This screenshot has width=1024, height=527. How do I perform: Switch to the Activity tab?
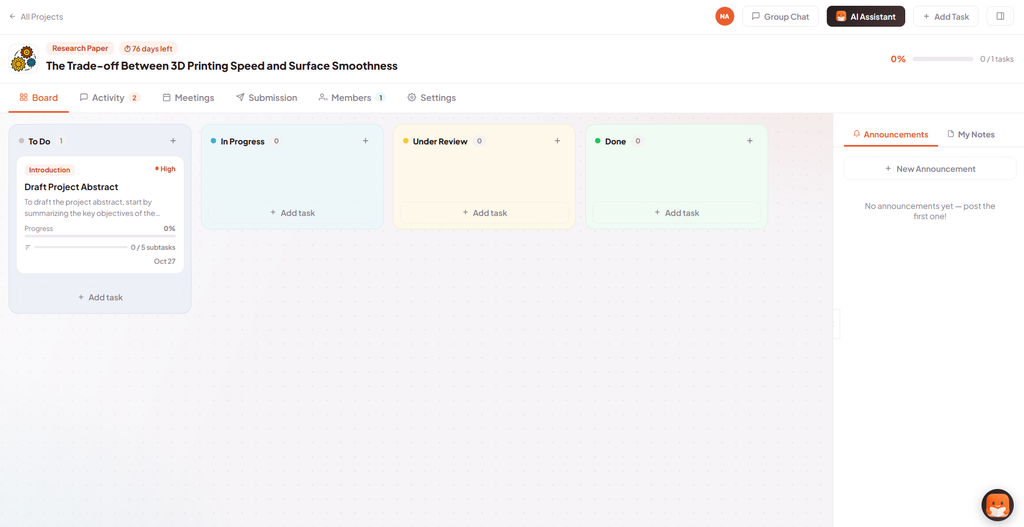tap(109, 98)
